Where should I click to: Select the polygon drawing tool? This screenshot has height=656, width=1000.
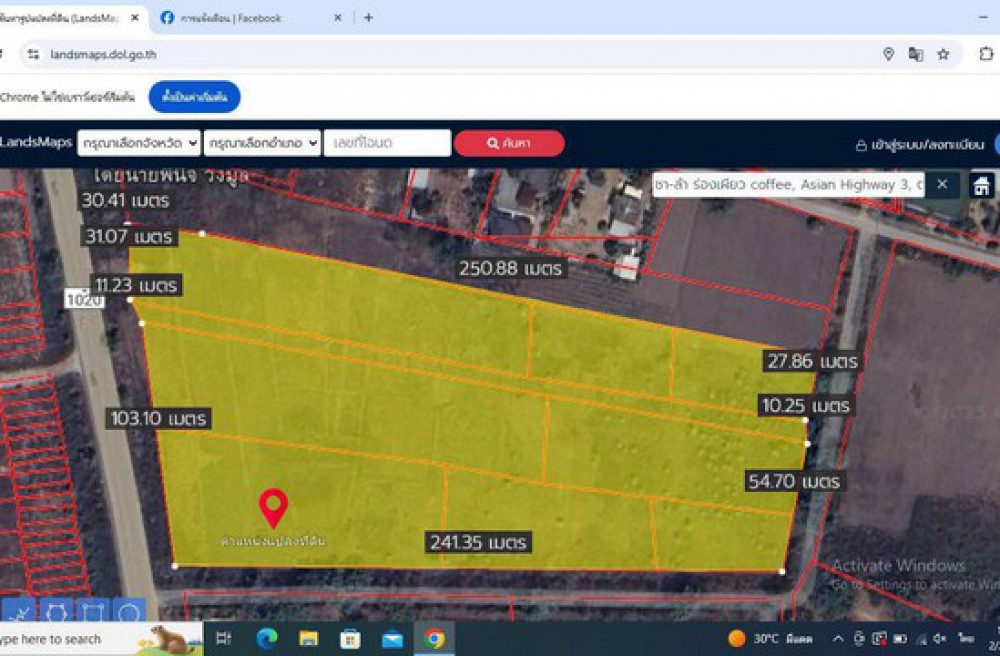[56, 613]
